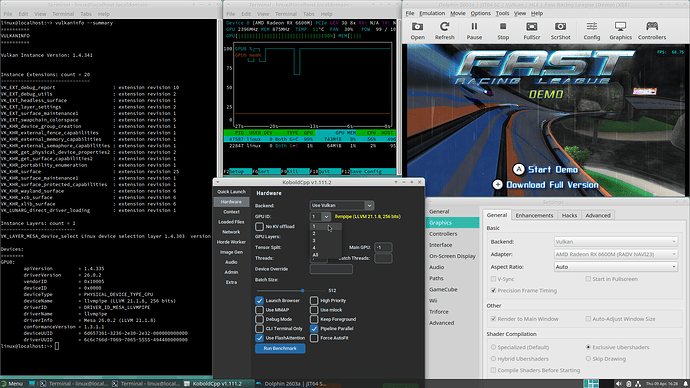This screenshot has width=690, height=388.
Task: Click the A button icon beside Start Demo
Action: [x=519, y=169]
